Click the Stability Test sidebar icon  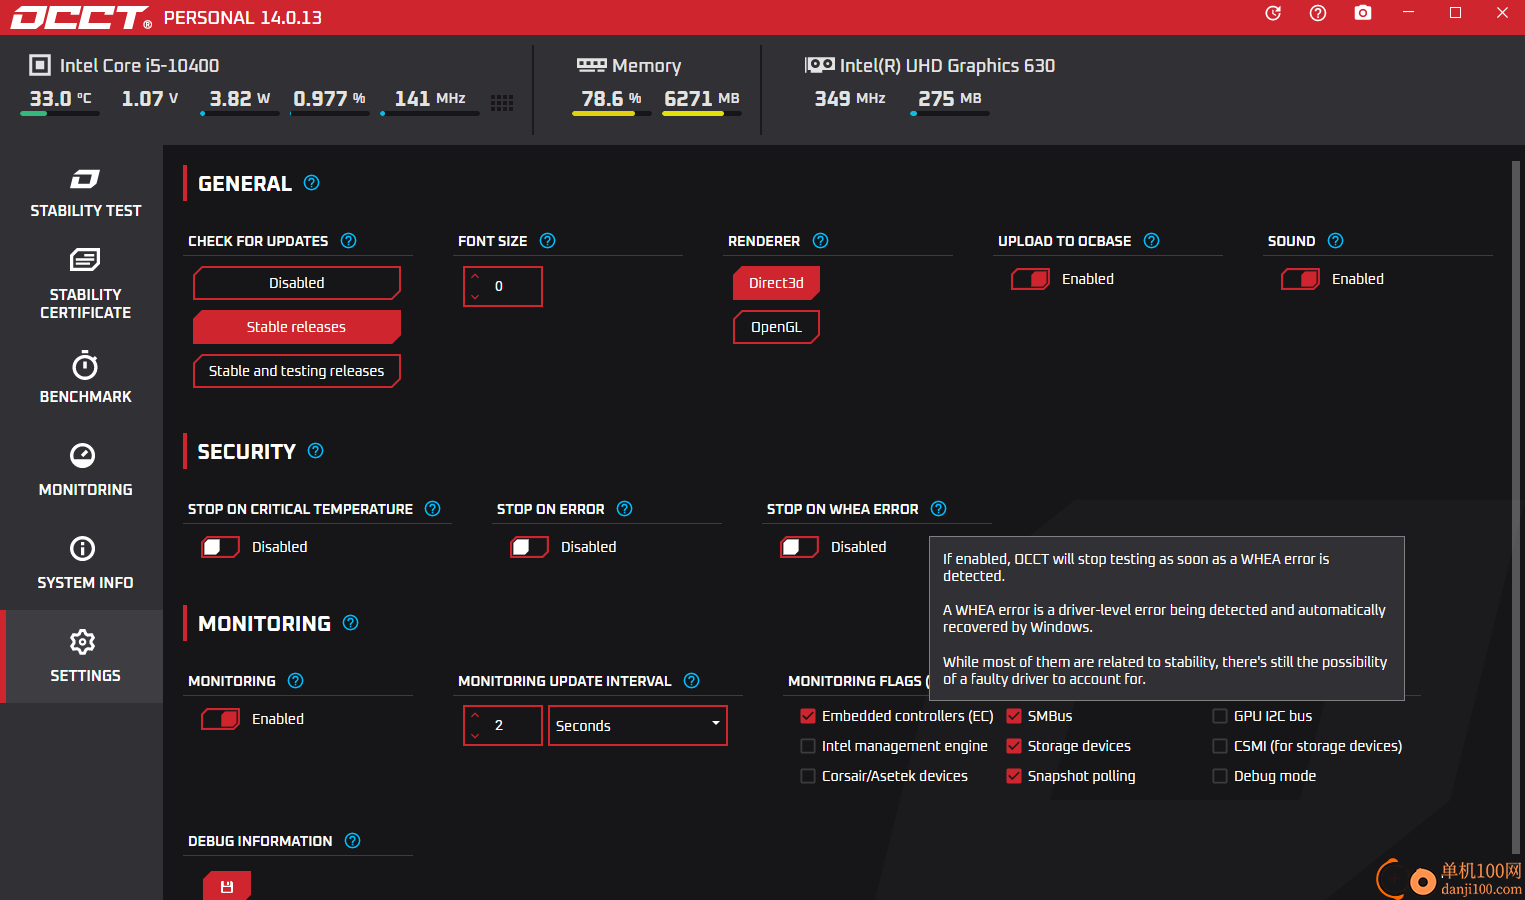pos(85,179)
